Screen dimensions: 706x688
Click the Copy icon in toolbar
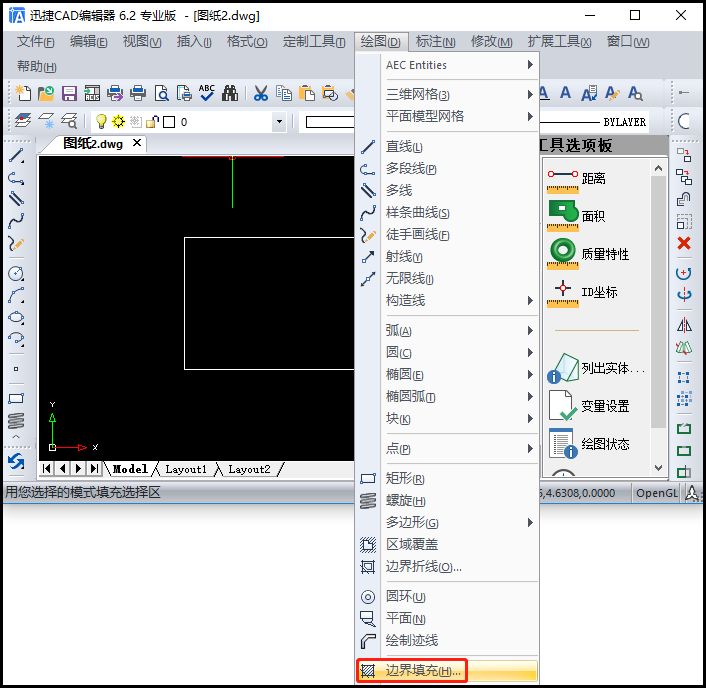click(x=284, y=93)
